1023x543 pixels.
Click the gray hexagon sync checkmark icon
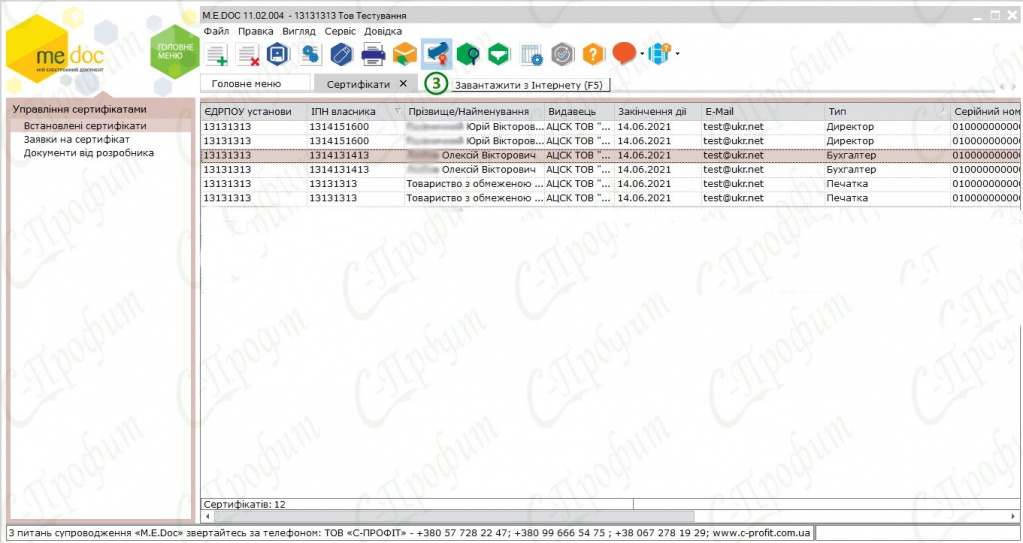click(x=562, y=54)
